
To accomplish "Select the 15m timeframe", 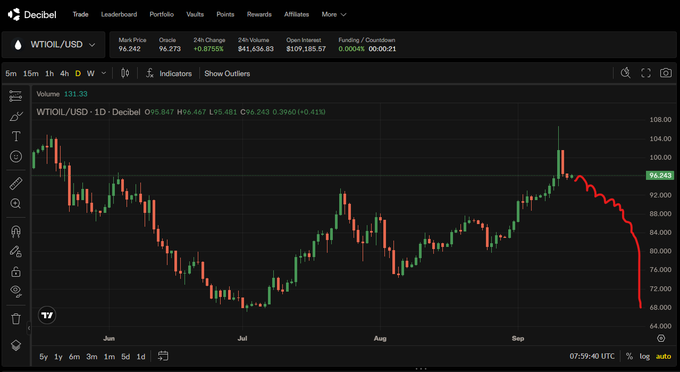I will coord(30,73).
